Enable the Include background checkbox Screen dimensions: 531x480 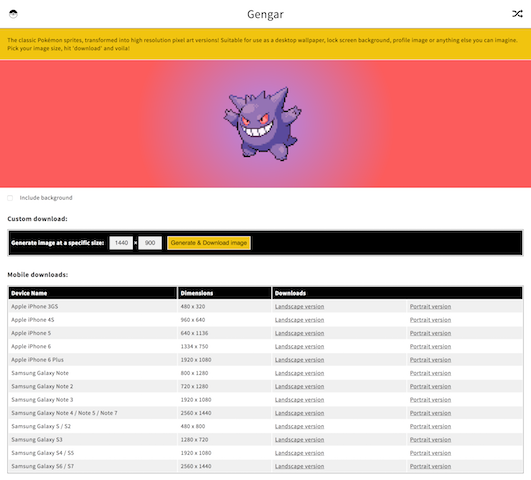[10, 198]
